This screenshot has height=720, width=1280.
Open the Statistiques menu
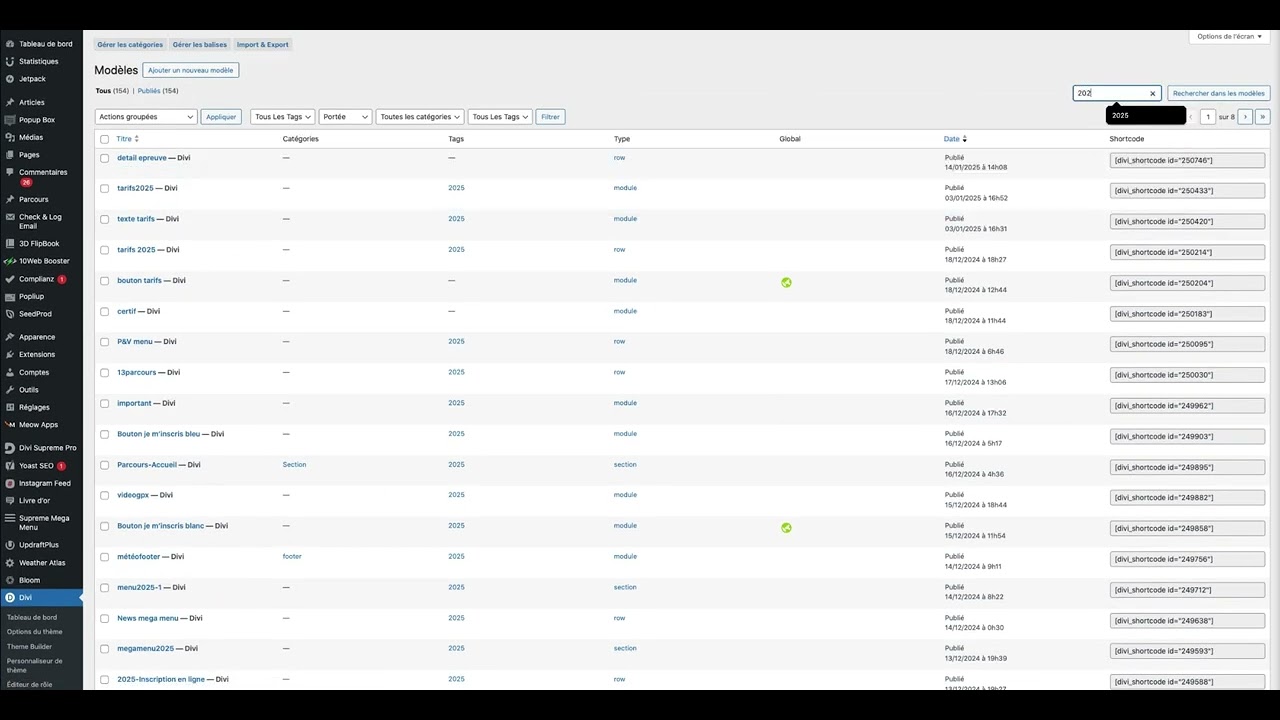[x=38, y=61]
